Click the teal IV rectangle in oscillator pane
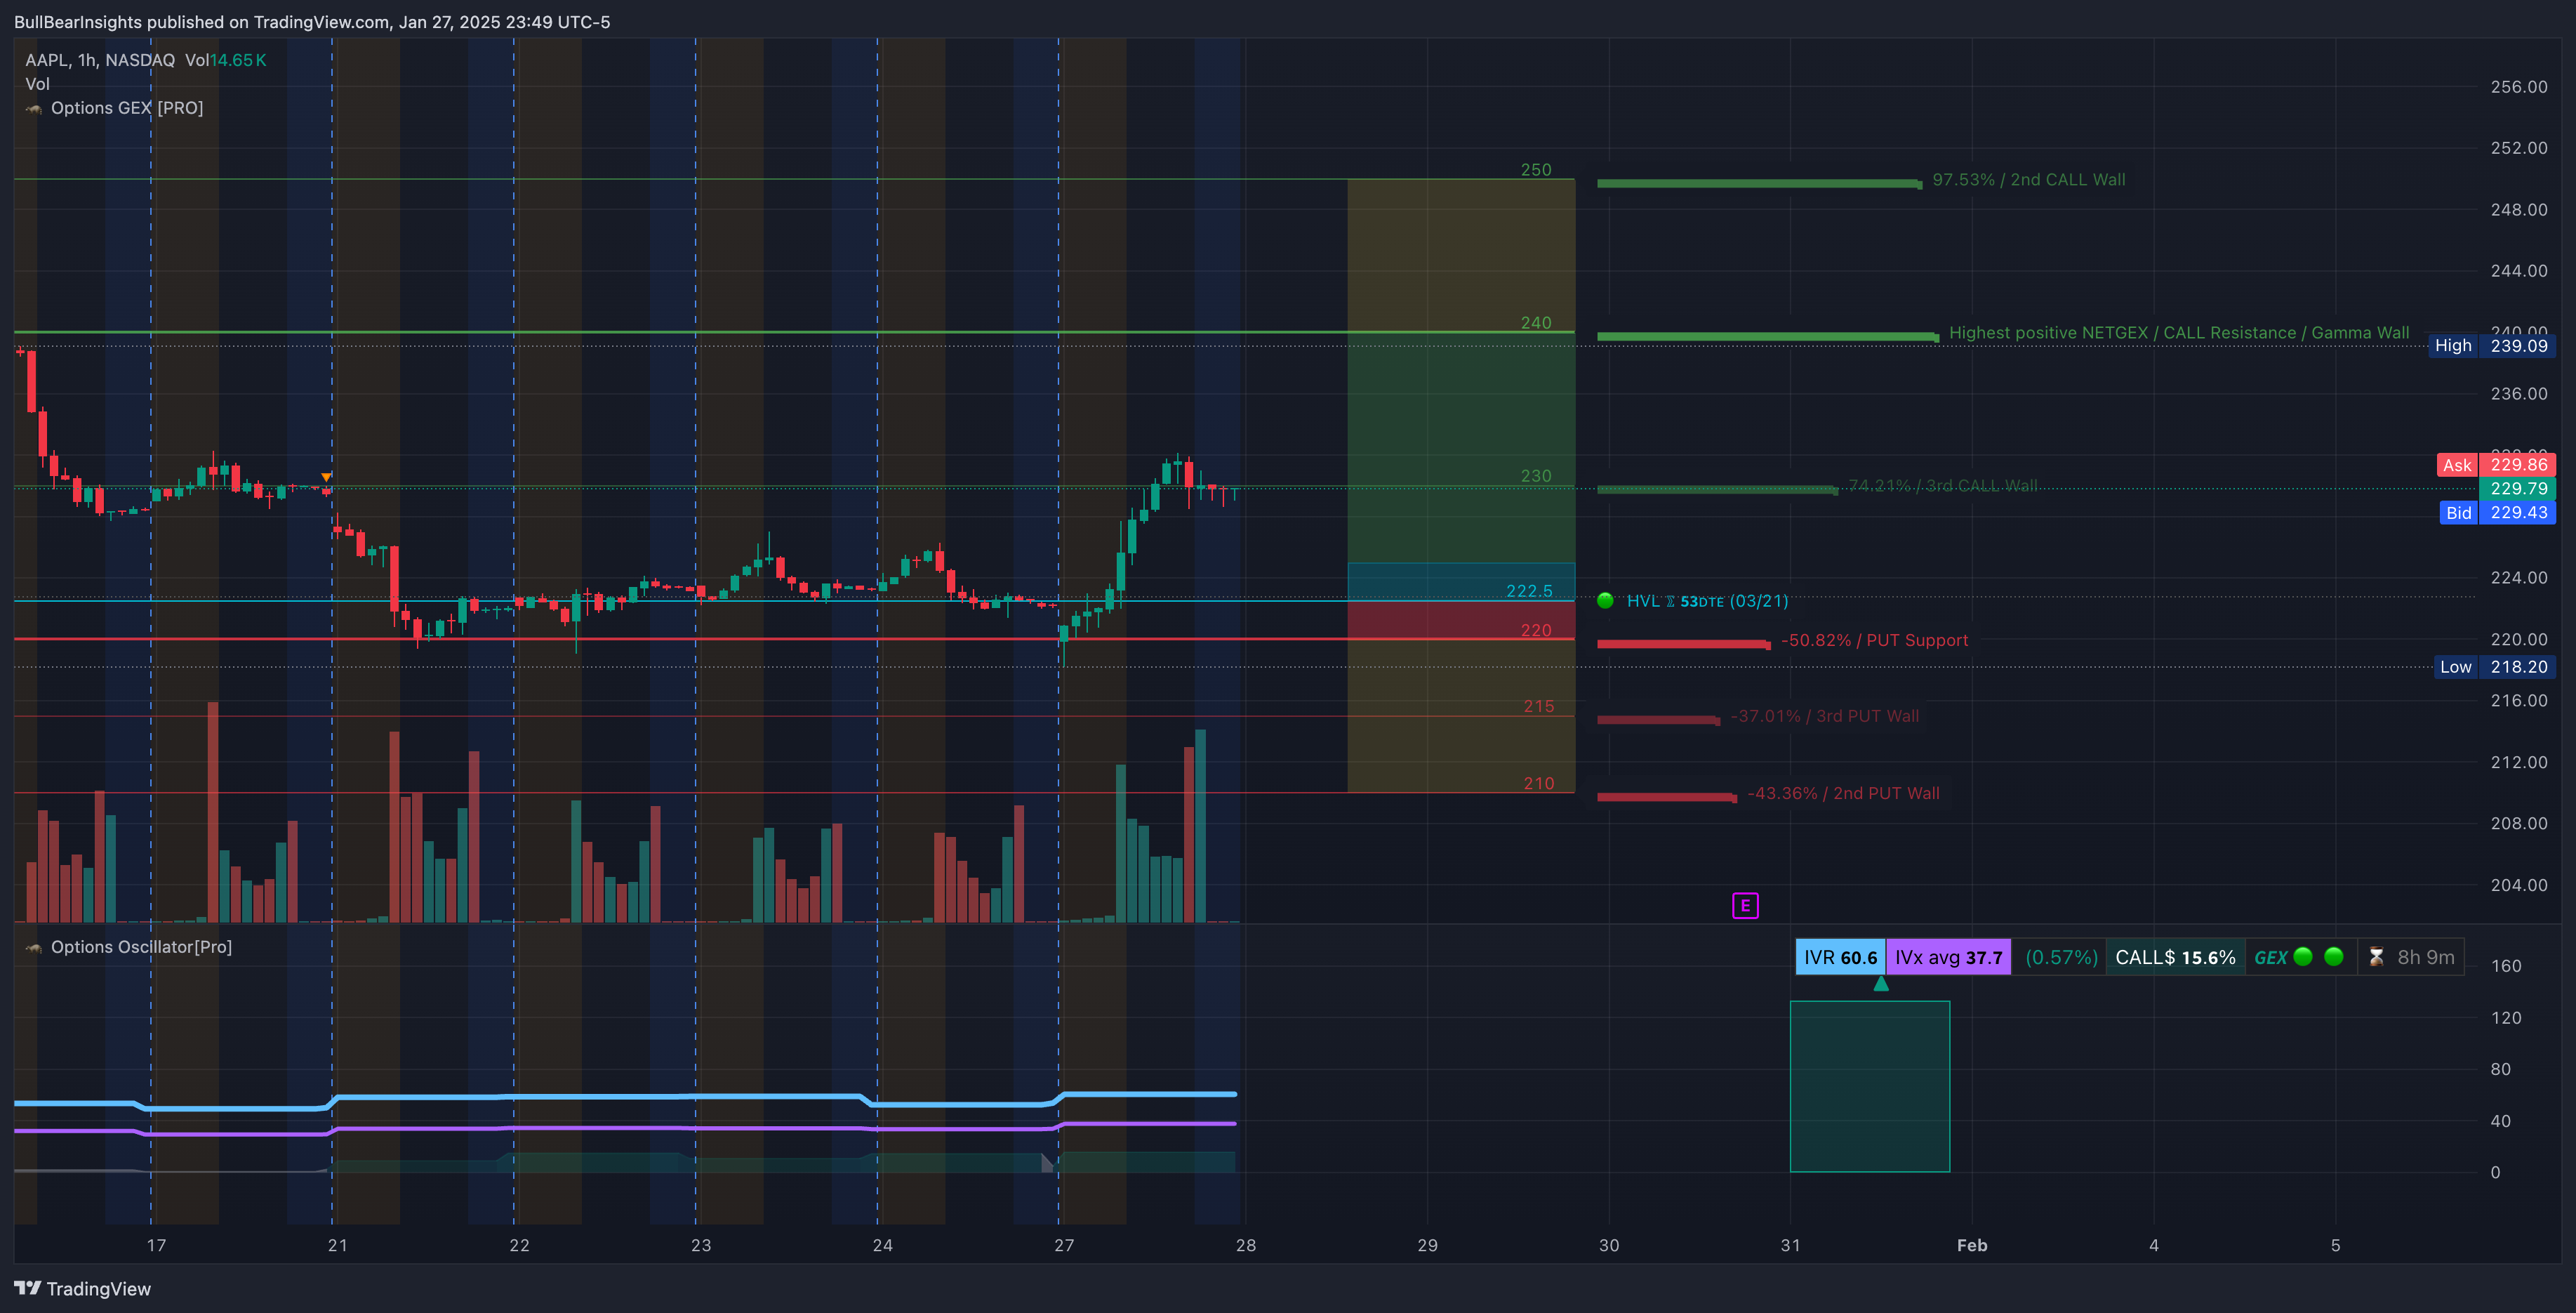The height and width of the screenshot is (1313, 2576). pyautogui.click(x=1870, y=1086)
